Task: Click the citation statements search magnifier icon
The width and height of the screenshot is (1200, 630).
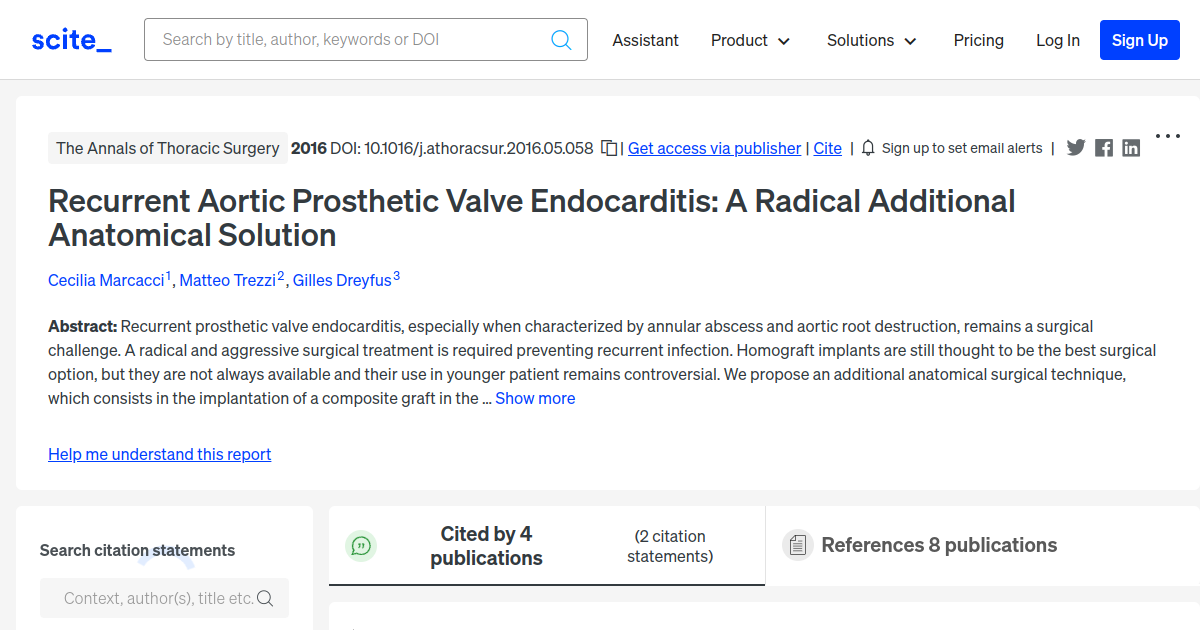Action: [x=265, y=598]
